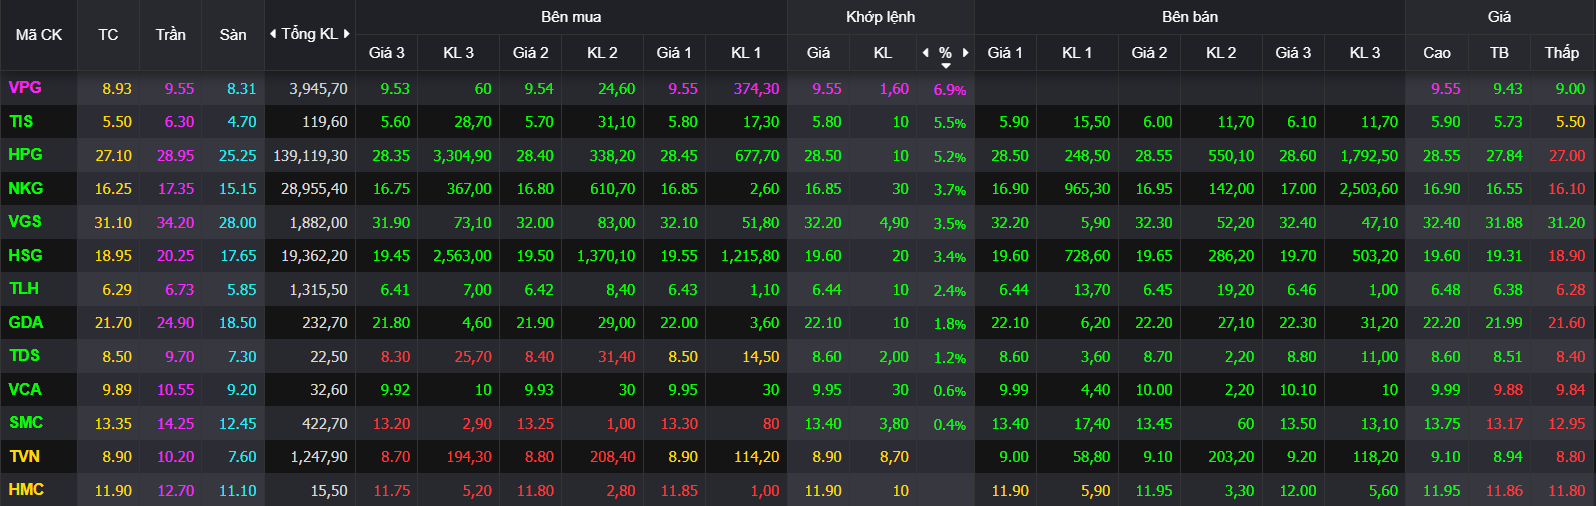Image resolution: width=1596 pixels, height=506 pixels.
Task: Click HMC ceiling price 12.70
Action: [x=175, y=491]
